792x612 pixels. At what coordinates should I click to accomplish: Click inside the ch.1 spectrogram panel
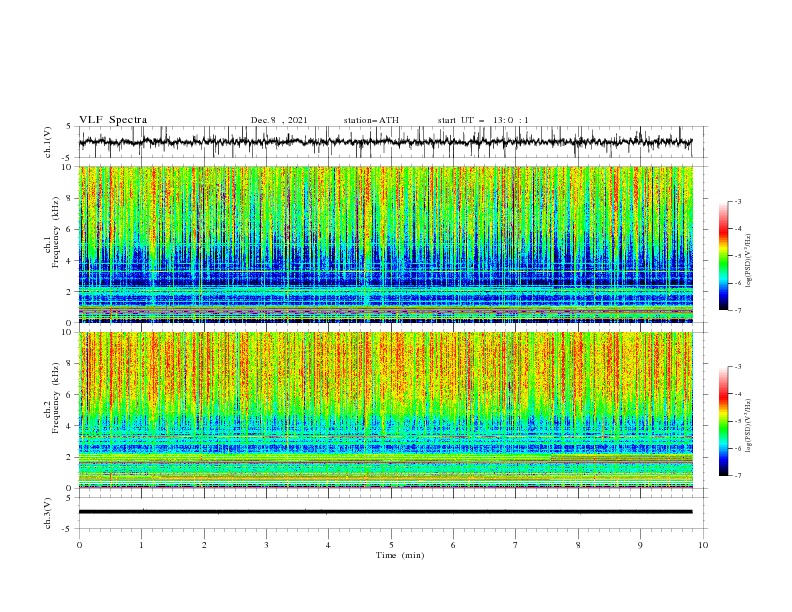tap(385, 244)
